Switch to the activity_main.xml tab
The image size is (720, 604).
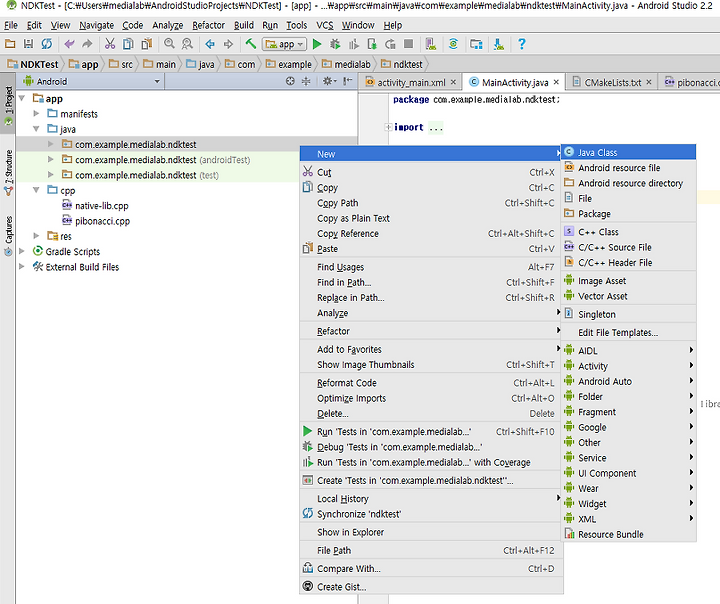click(x=411, y=82)
